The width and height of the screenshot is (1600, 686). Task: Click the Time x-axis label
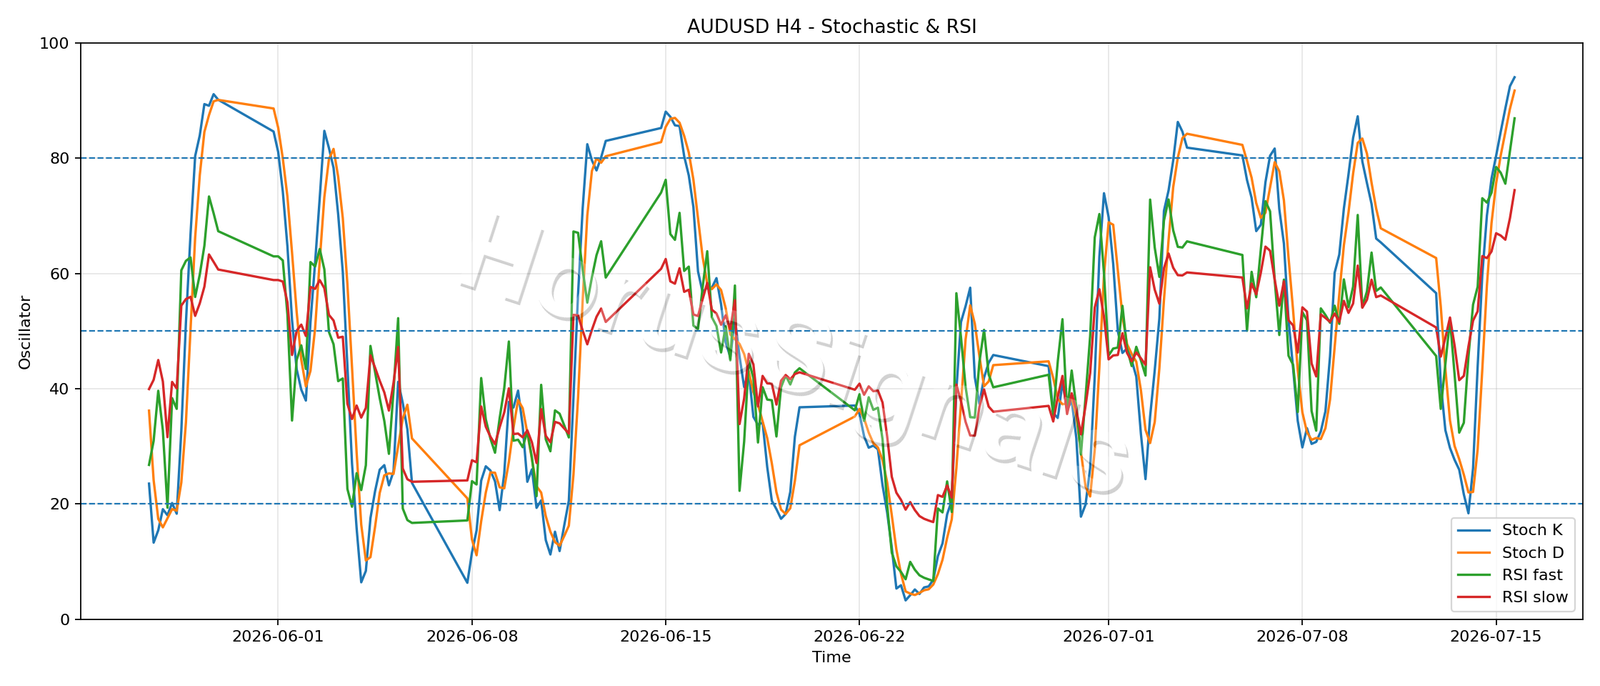831,657
